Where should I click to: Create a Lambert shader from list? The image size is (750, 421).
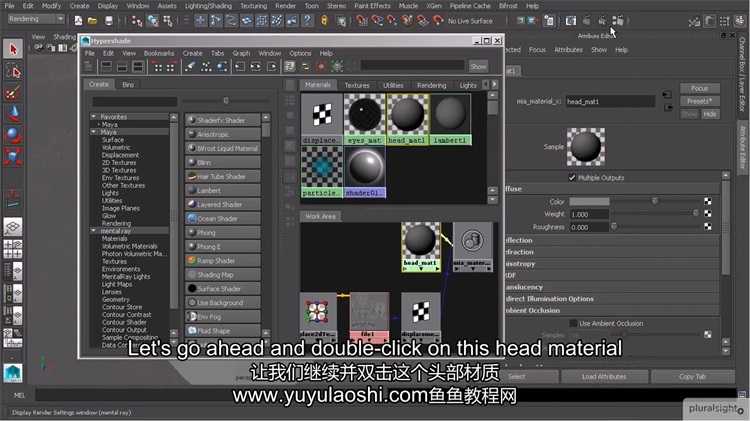point(223,190)
